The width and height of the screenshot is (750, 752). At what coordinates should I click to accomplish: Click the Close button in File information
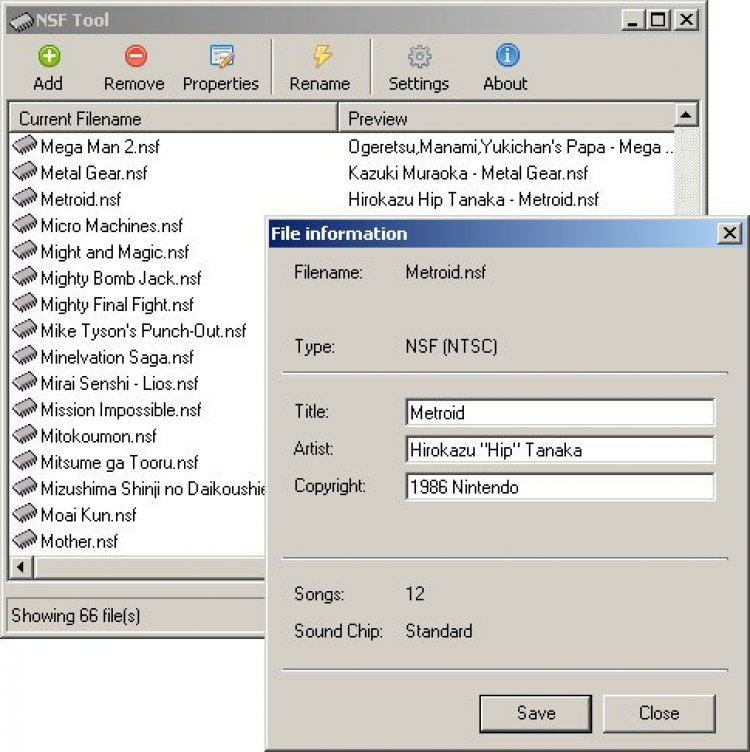[x=659, y=713]
